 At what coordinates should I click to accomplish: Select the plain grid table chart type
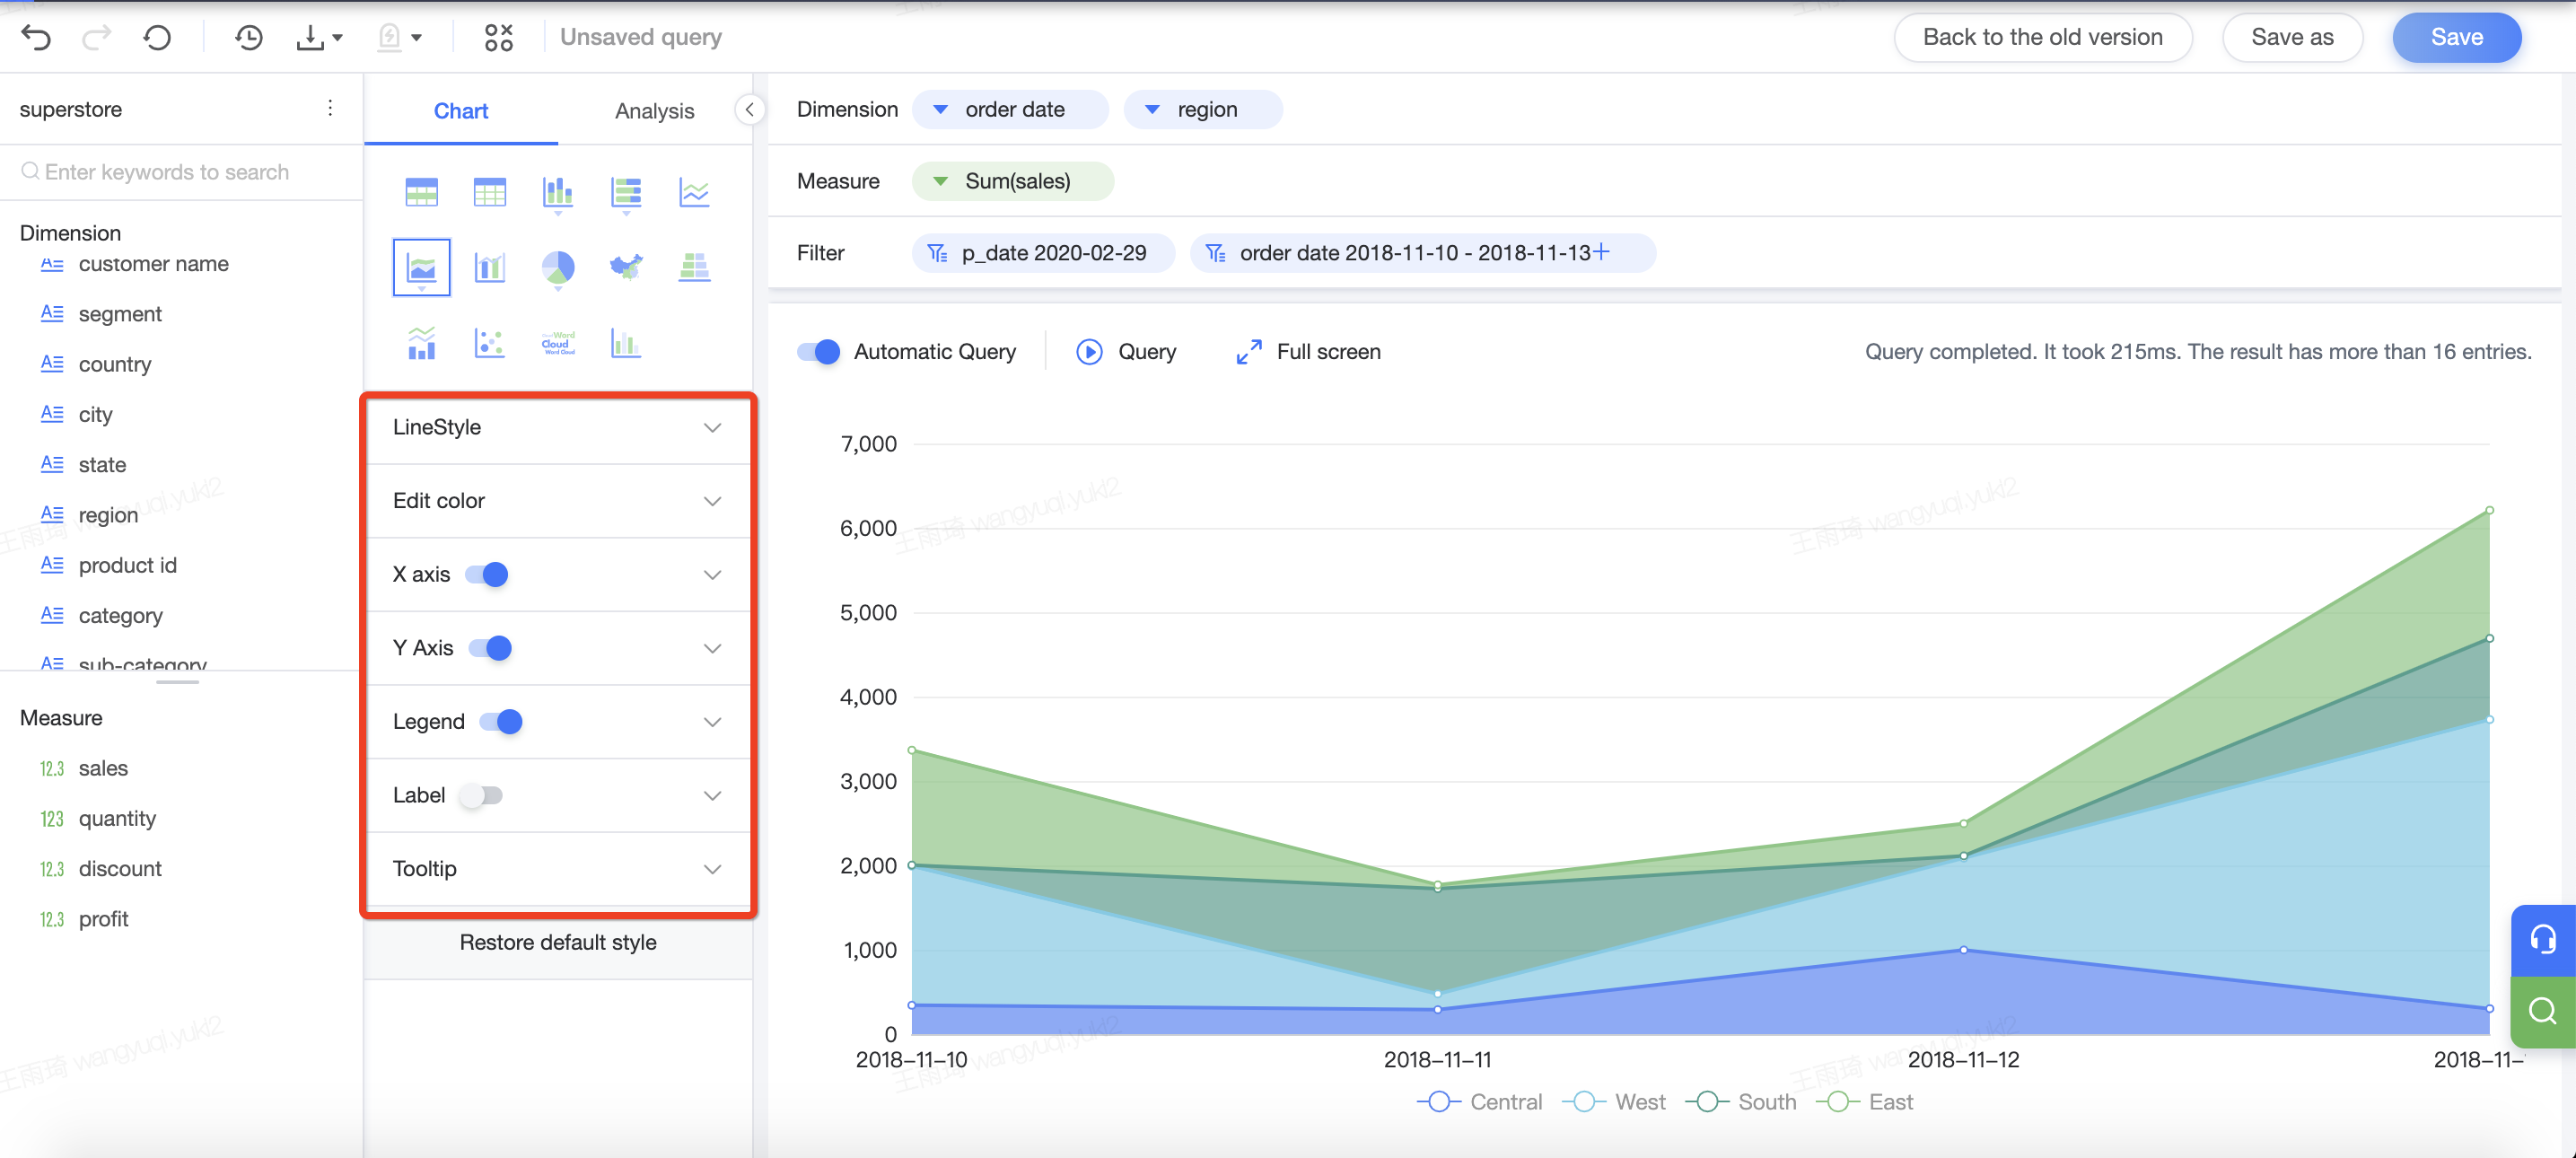(490, 192)
